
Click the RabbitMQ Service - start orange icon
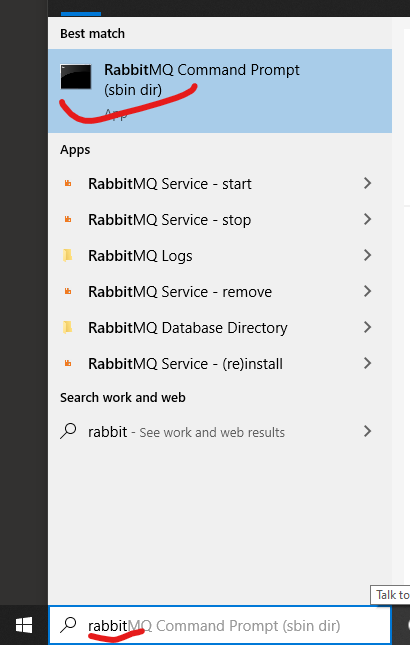[68, 183]
